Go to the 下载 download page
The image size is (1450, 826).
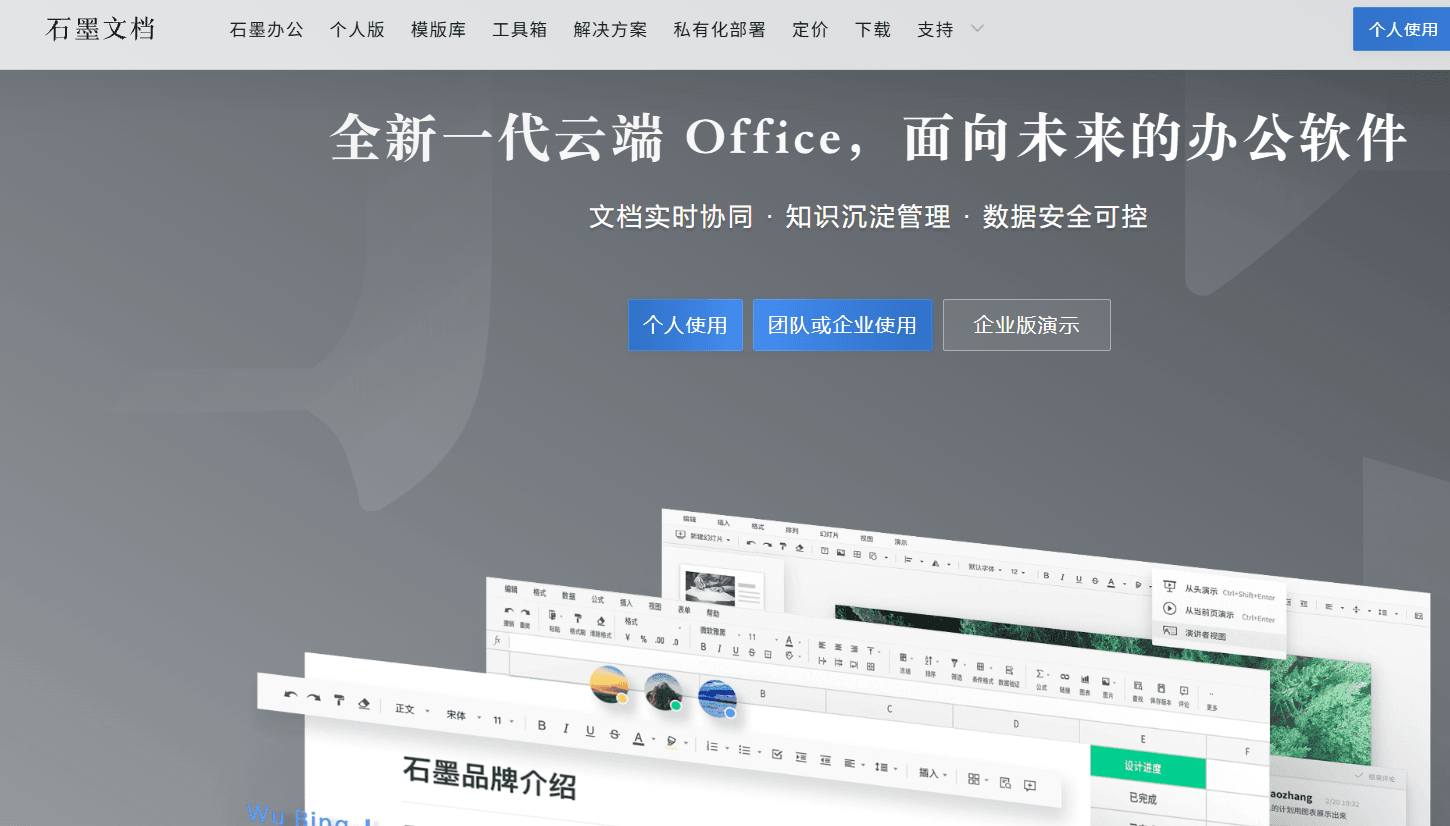pos(874,30)
